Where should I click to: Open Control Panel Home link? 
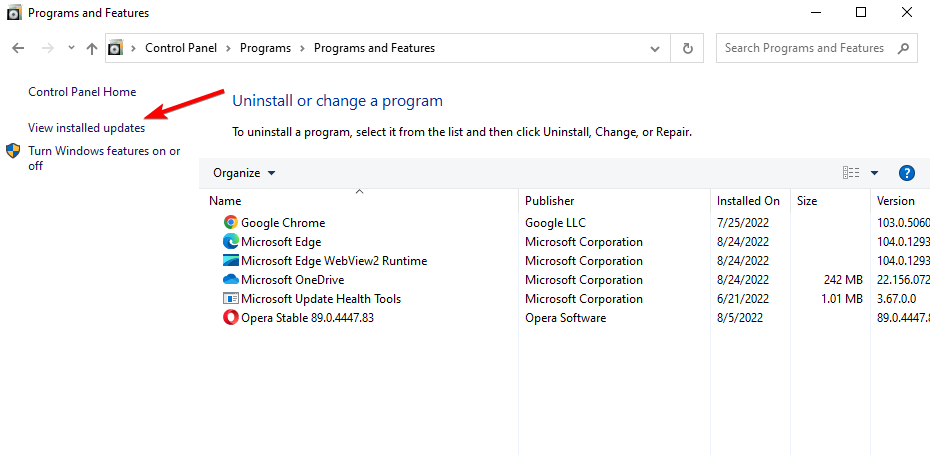coord(82,92)
